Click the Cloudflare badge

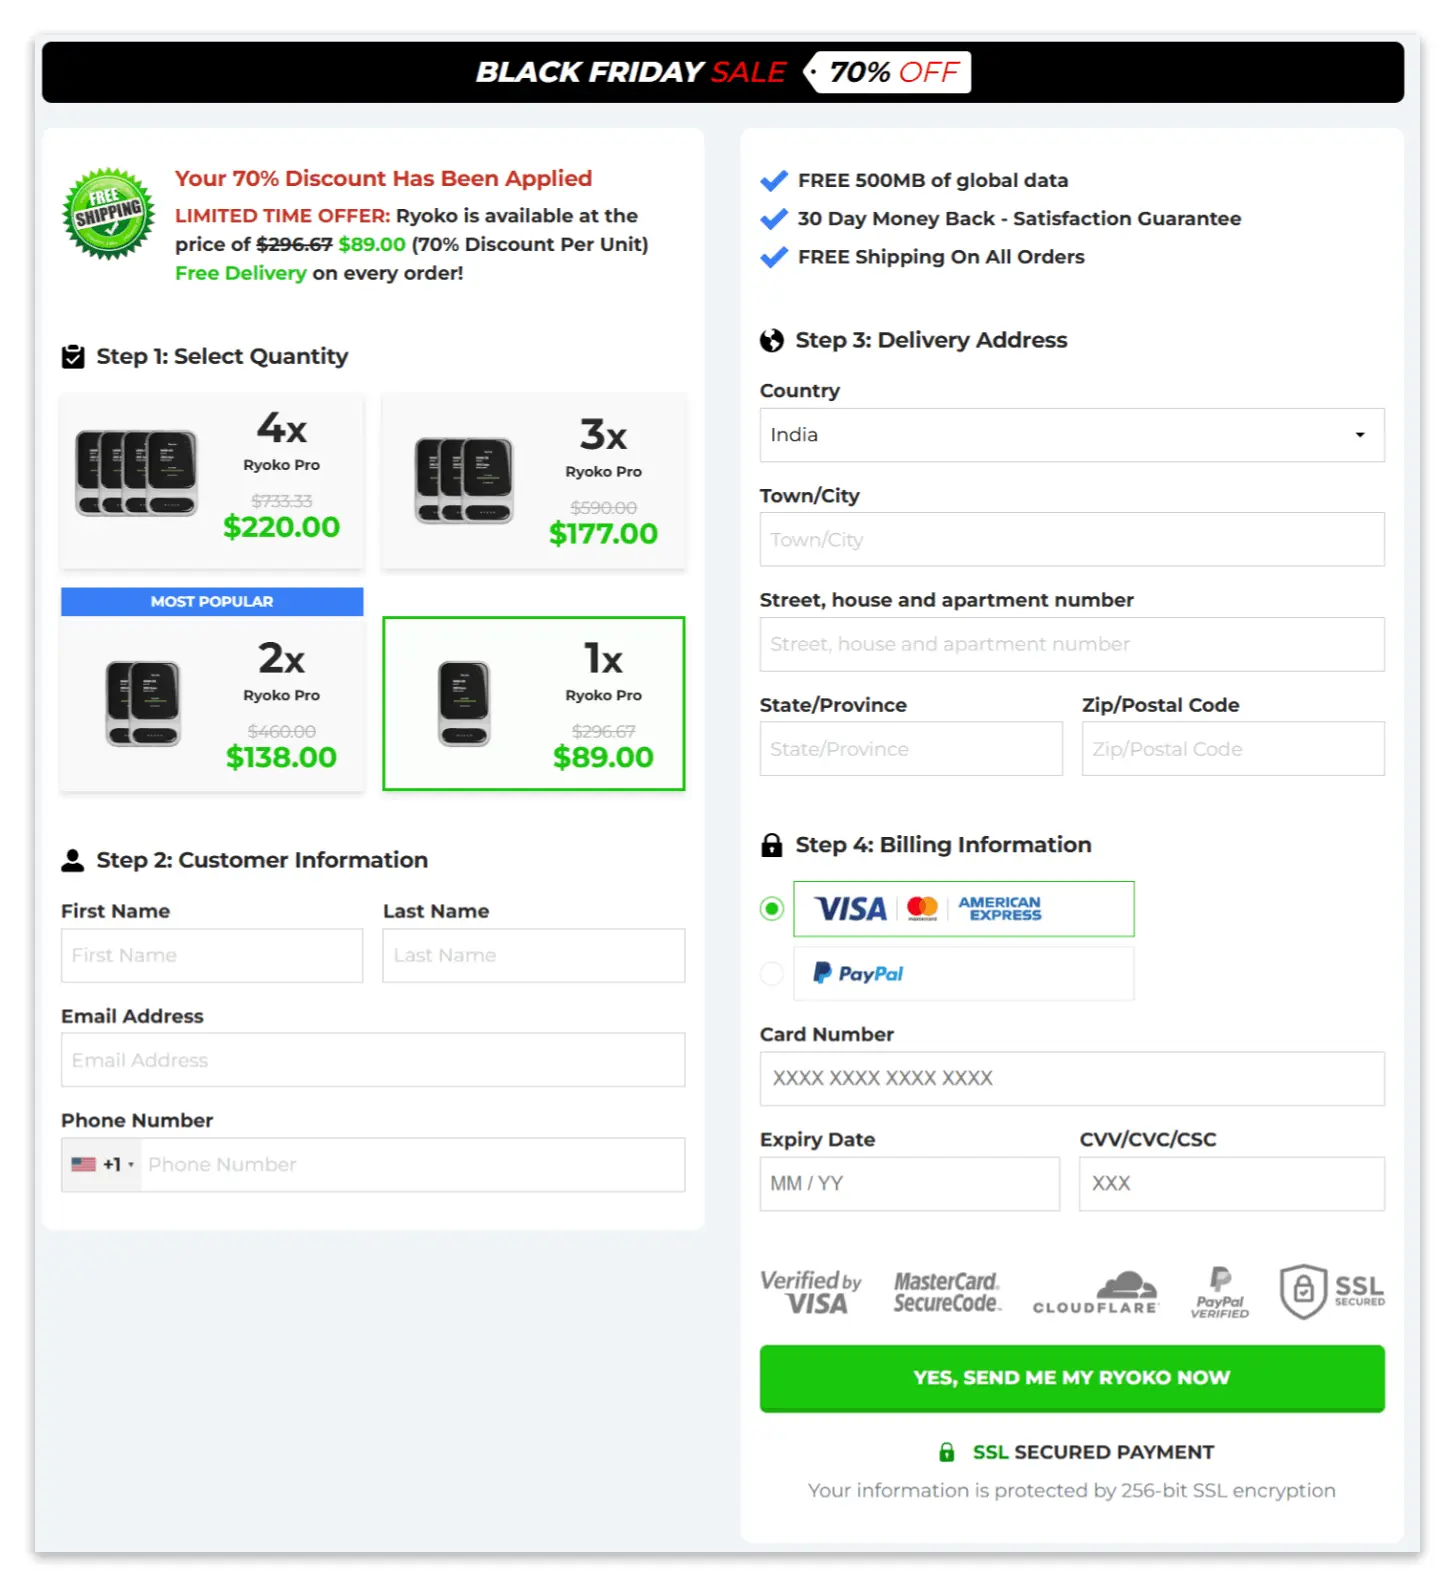pyautogui.click(x=1096, y=1292)
